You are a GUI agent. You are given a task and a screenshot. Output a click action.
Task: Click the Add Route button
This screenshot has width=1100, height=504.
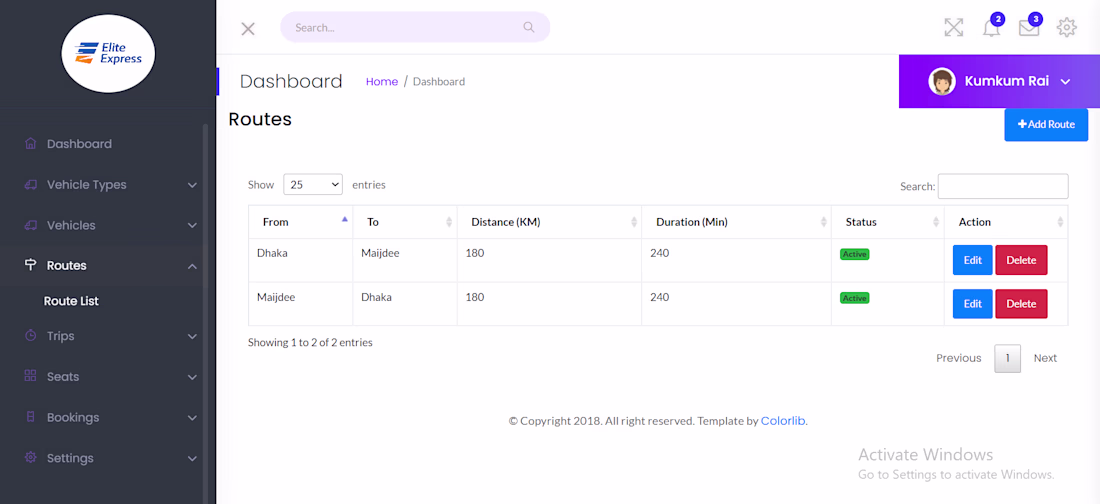pyautogui.click(x=1046, y=125)
